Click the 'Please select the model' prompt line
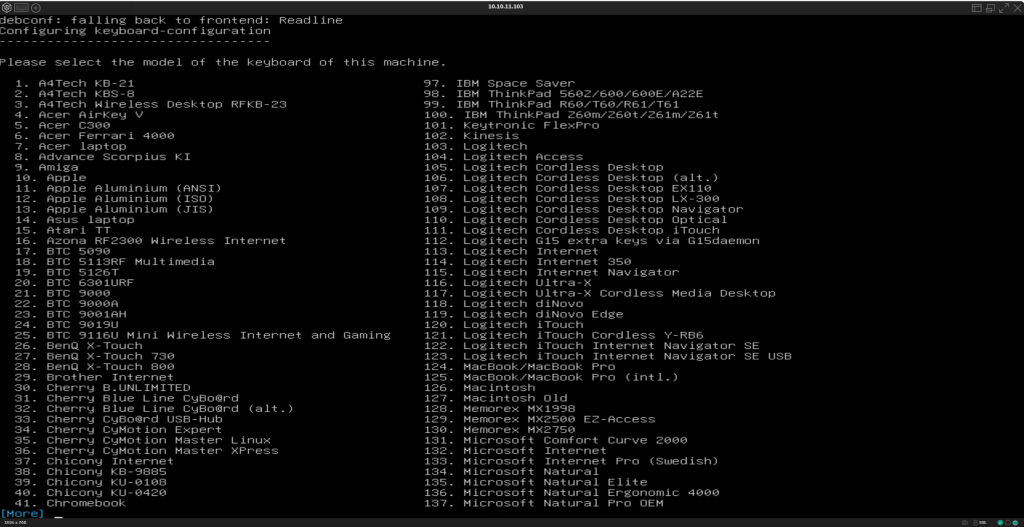Viewport: 1024px width, 527px height. pyautogui.click(x=223, y=62)
